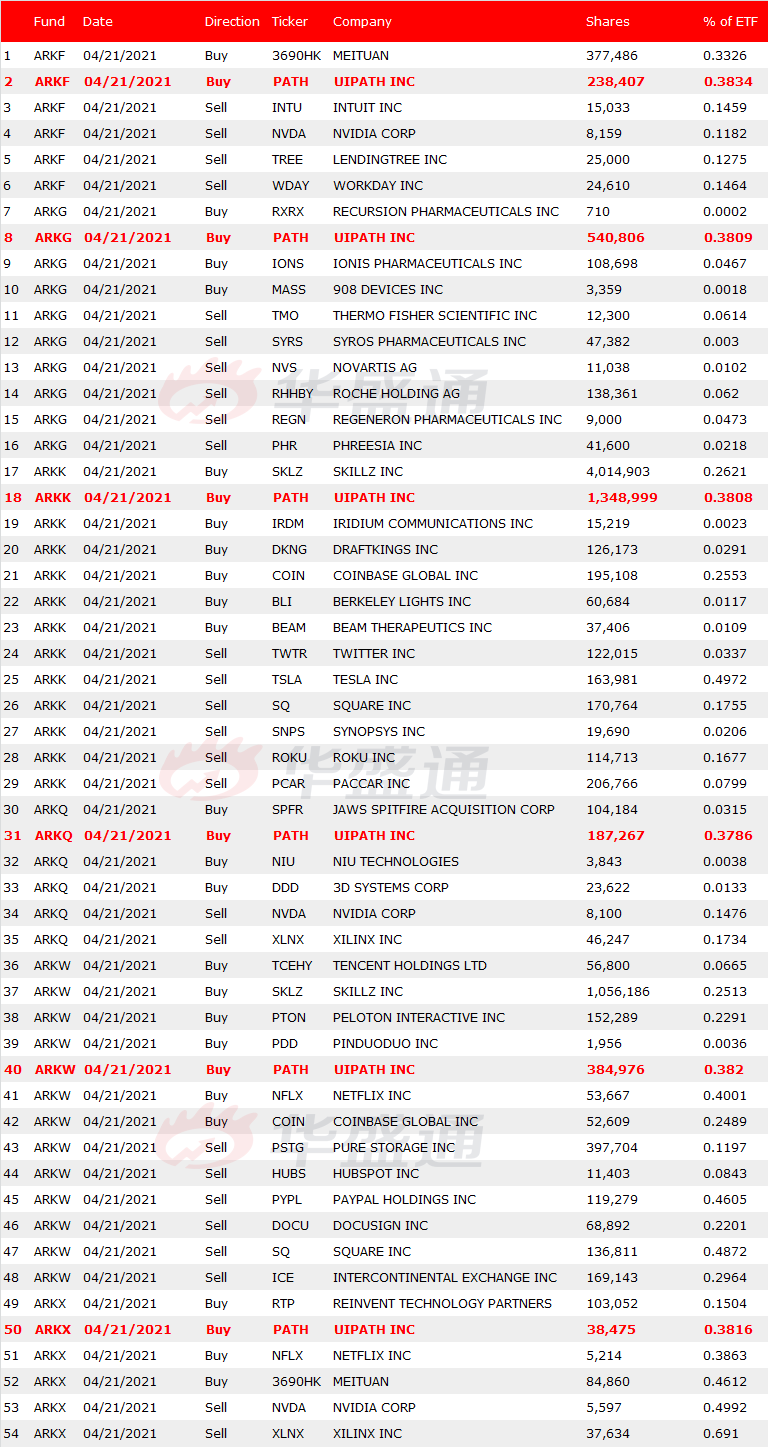Click the 238,407 shares value

point(615,81)
